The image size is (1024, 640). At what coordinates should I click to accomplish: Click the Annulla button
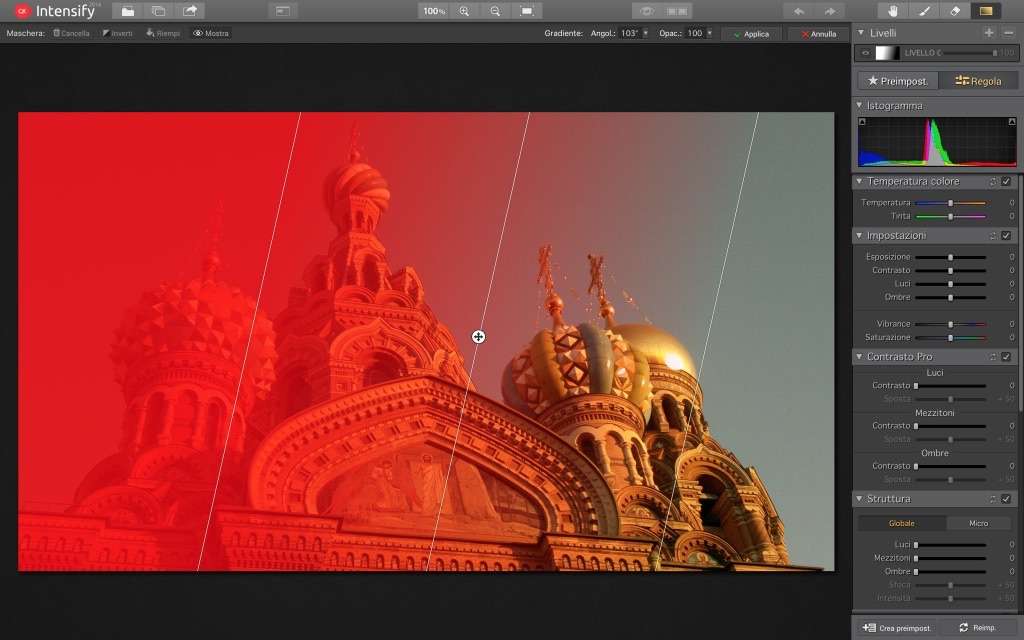817,34
